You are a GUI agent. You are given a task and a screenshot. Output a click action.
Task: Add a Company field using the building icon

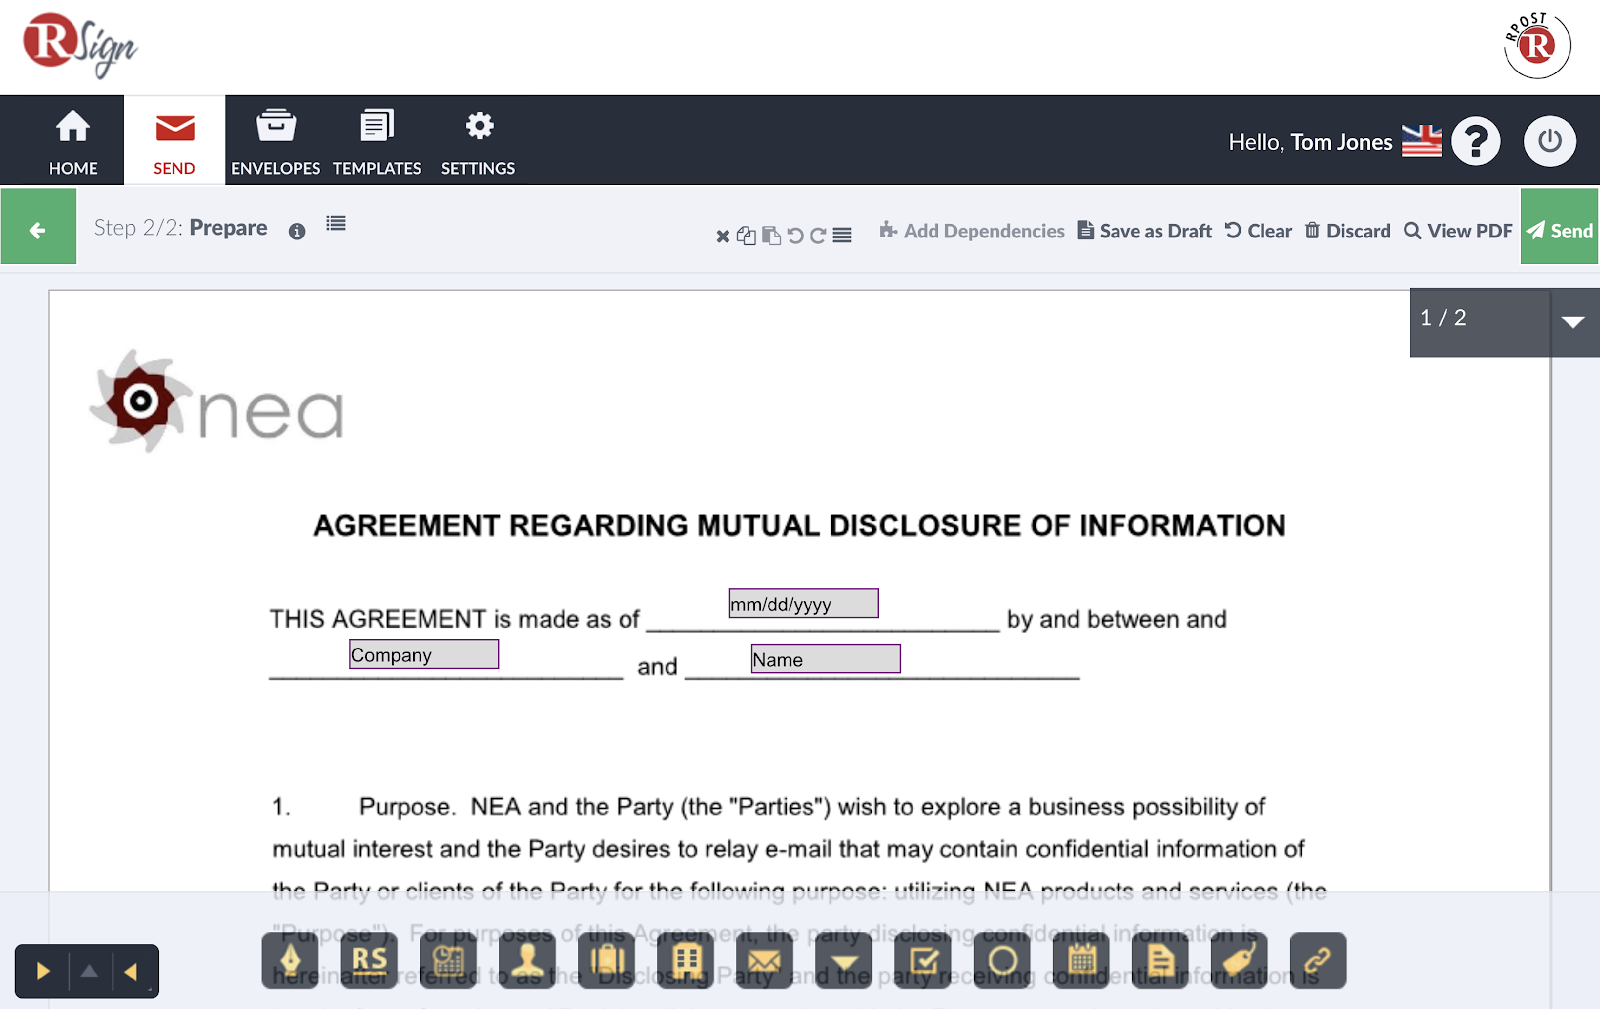pyautogui.click(x=685, y=961)
